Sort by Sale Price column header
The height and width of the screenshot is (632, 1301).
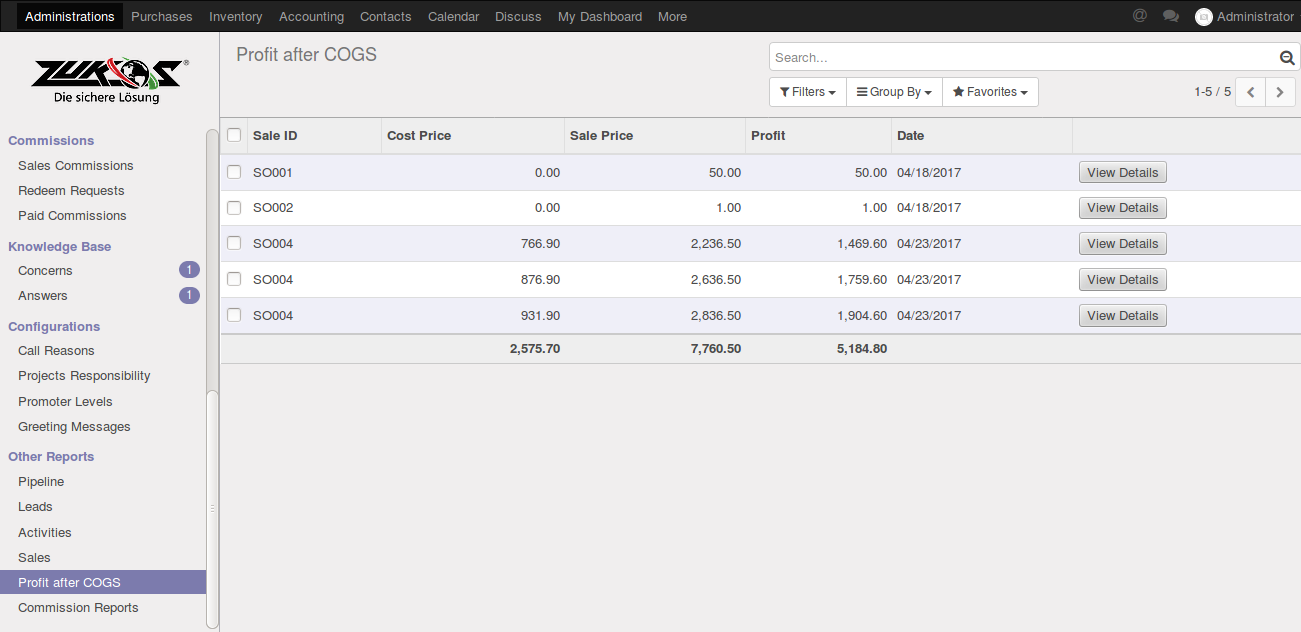click(x=655, y=135)
